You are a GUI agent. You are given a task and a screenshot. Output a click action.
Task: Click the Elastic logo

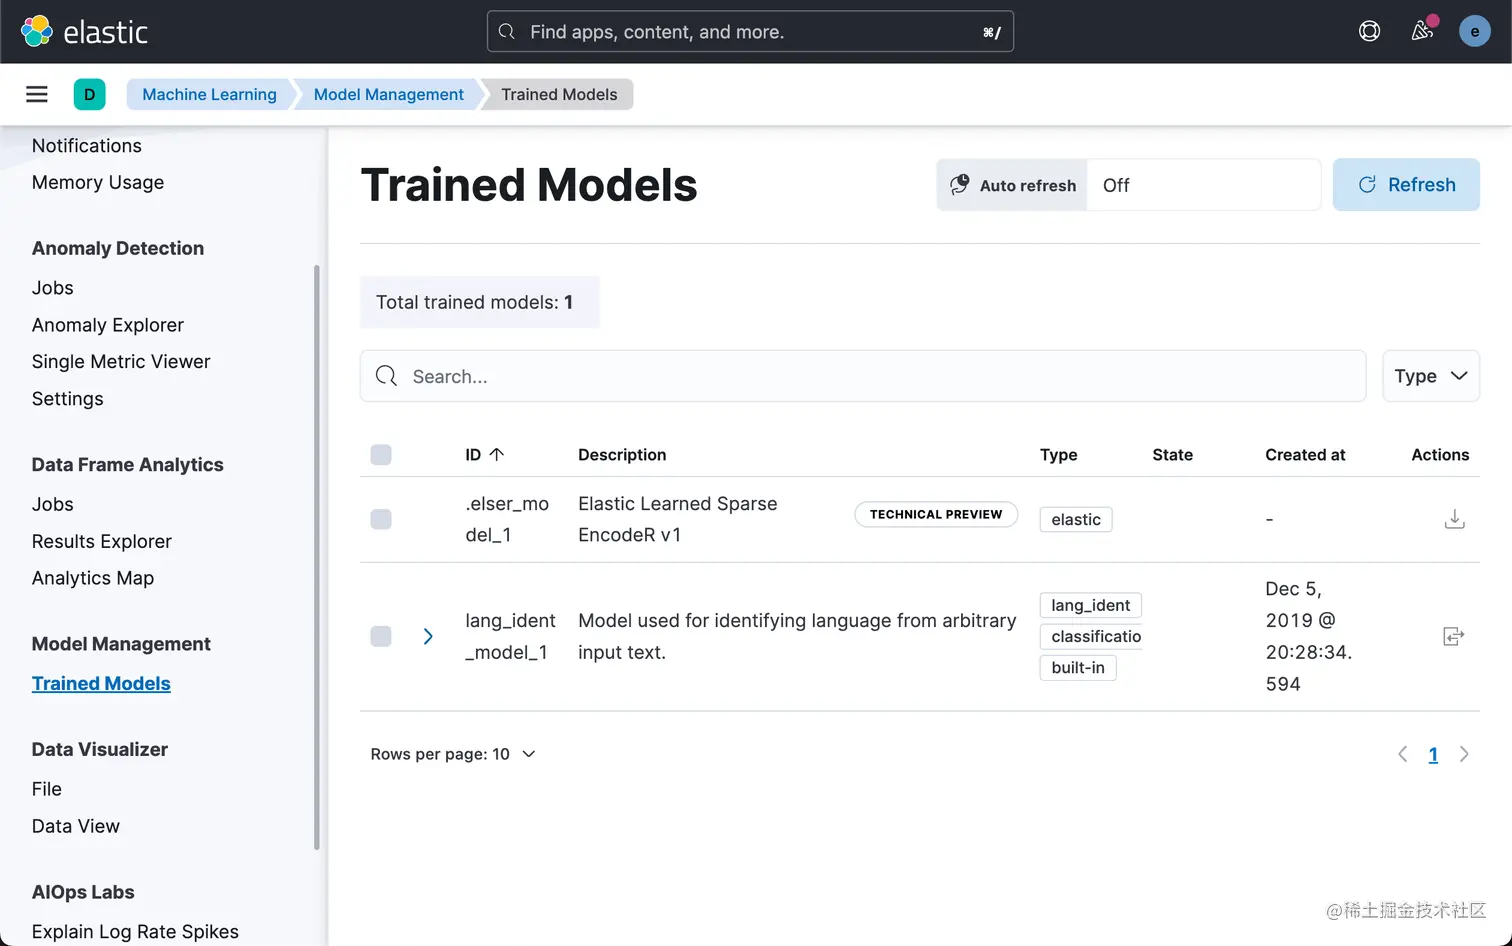click(84, 31)
